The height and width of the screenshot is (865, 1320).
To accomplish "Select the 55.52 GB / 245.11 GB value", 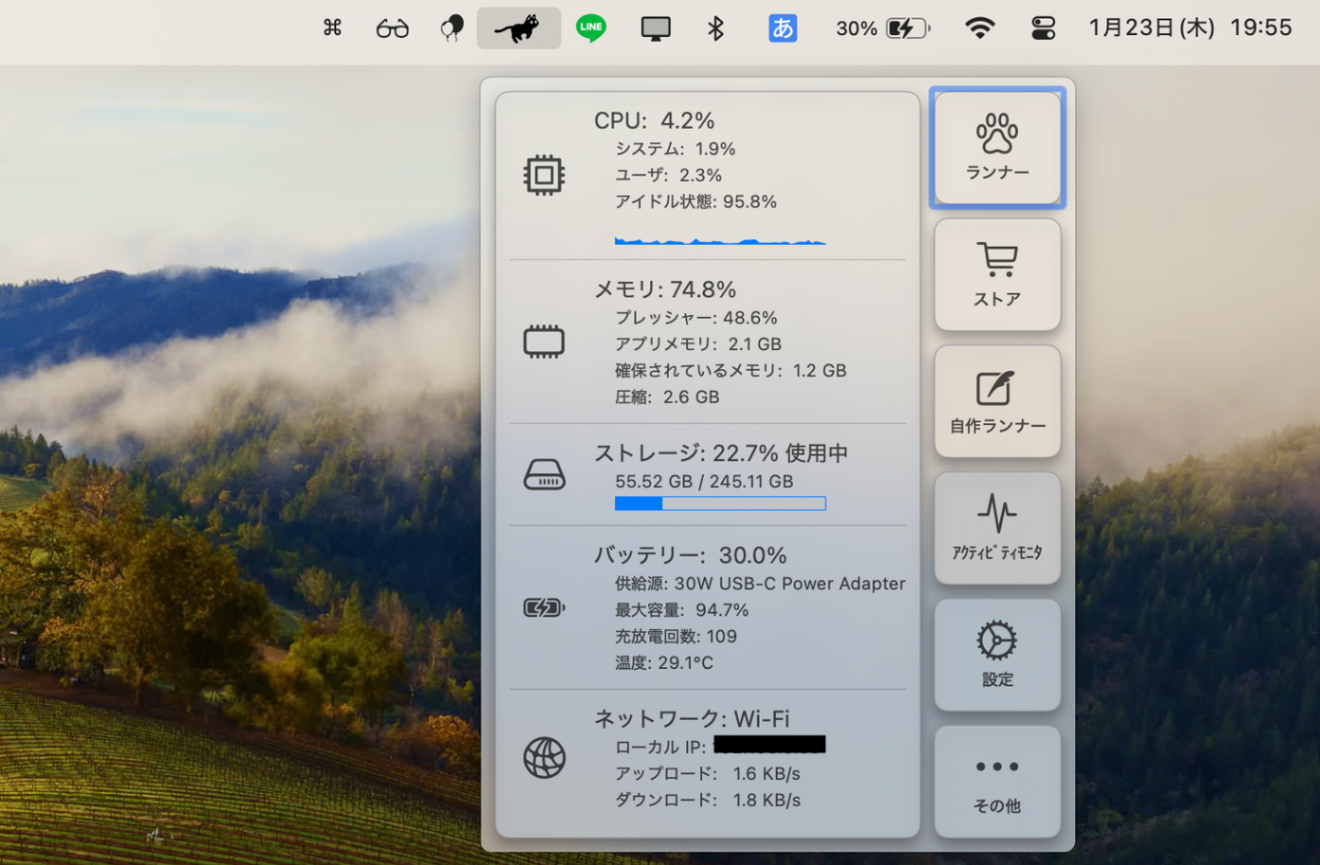I will tap(704, 481).
